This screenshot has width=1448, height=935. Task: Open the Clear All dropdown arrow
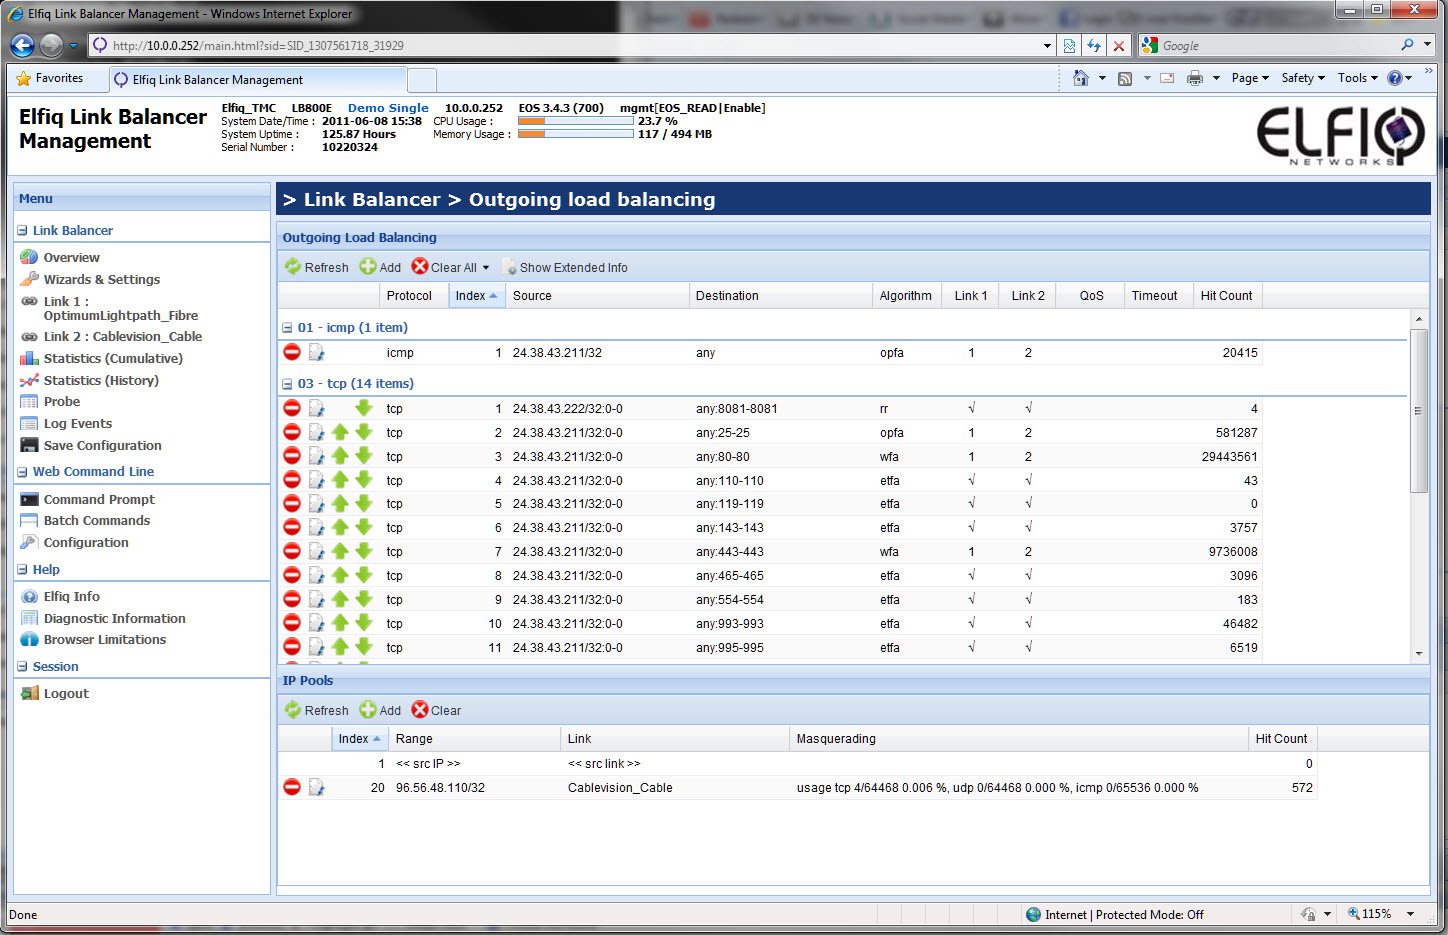pyautogui.click(x=486, y=268)
